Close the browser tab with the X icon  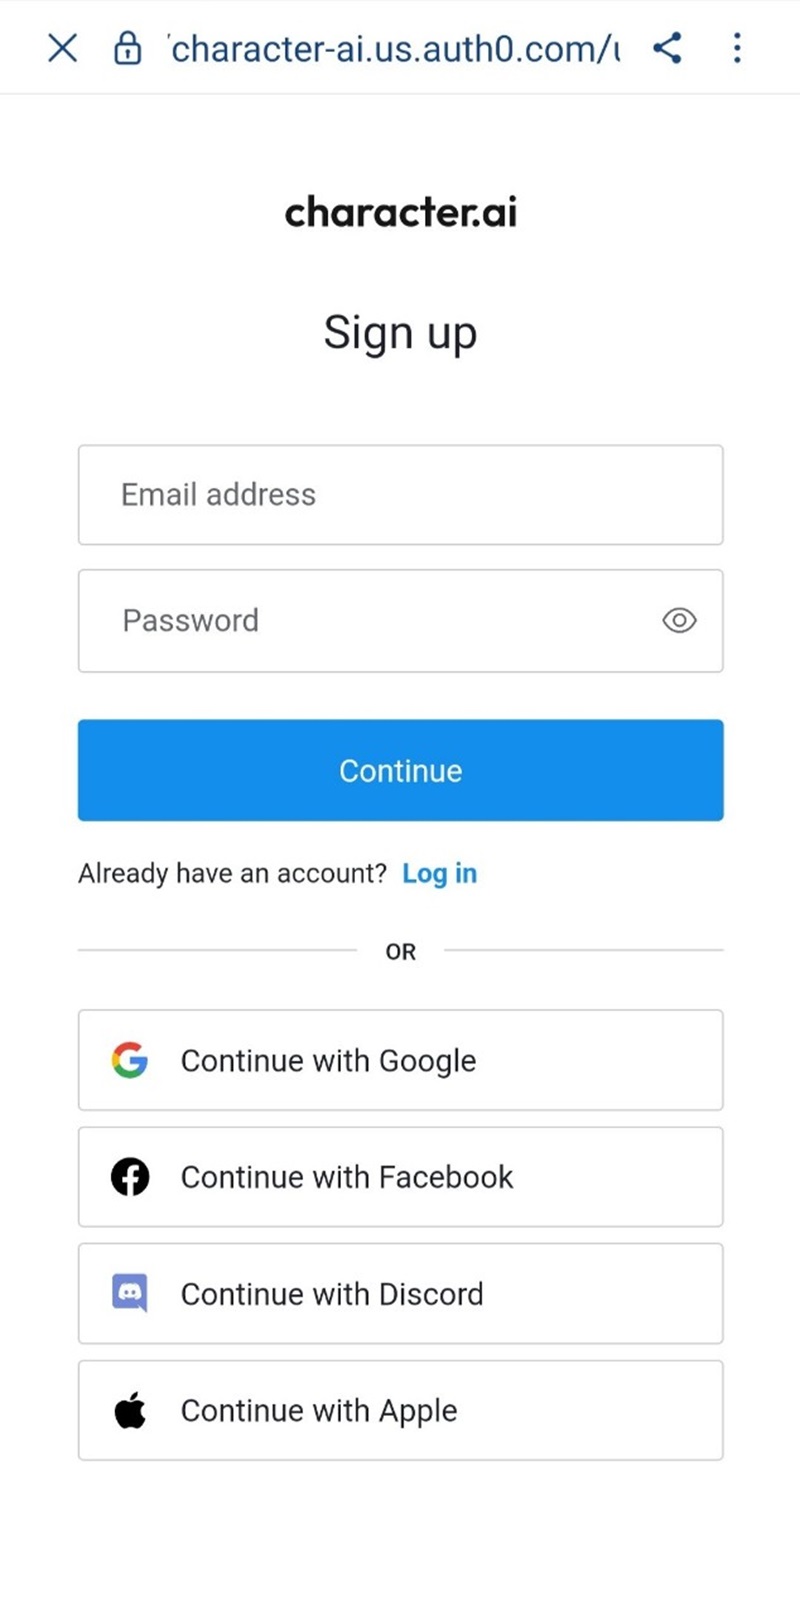point(62,47)
